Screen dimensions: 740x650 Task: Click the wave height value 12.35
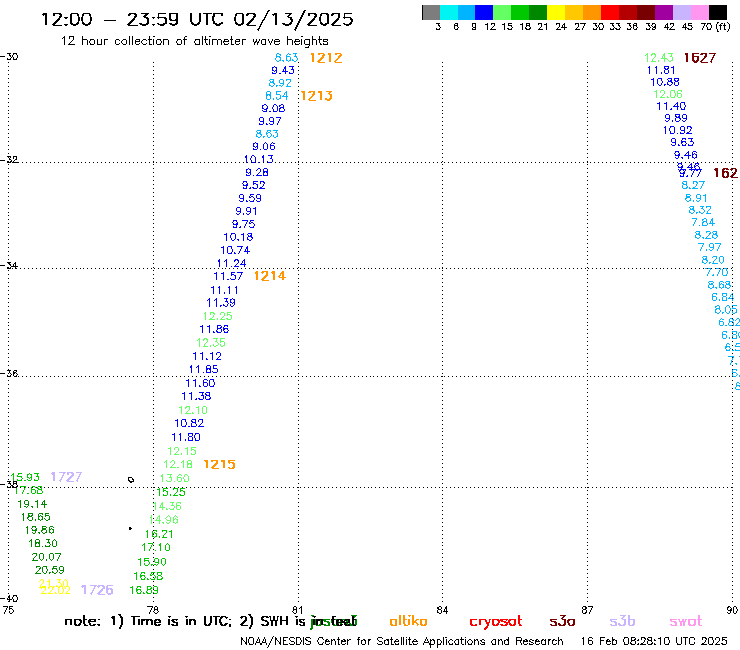(211, 343)
